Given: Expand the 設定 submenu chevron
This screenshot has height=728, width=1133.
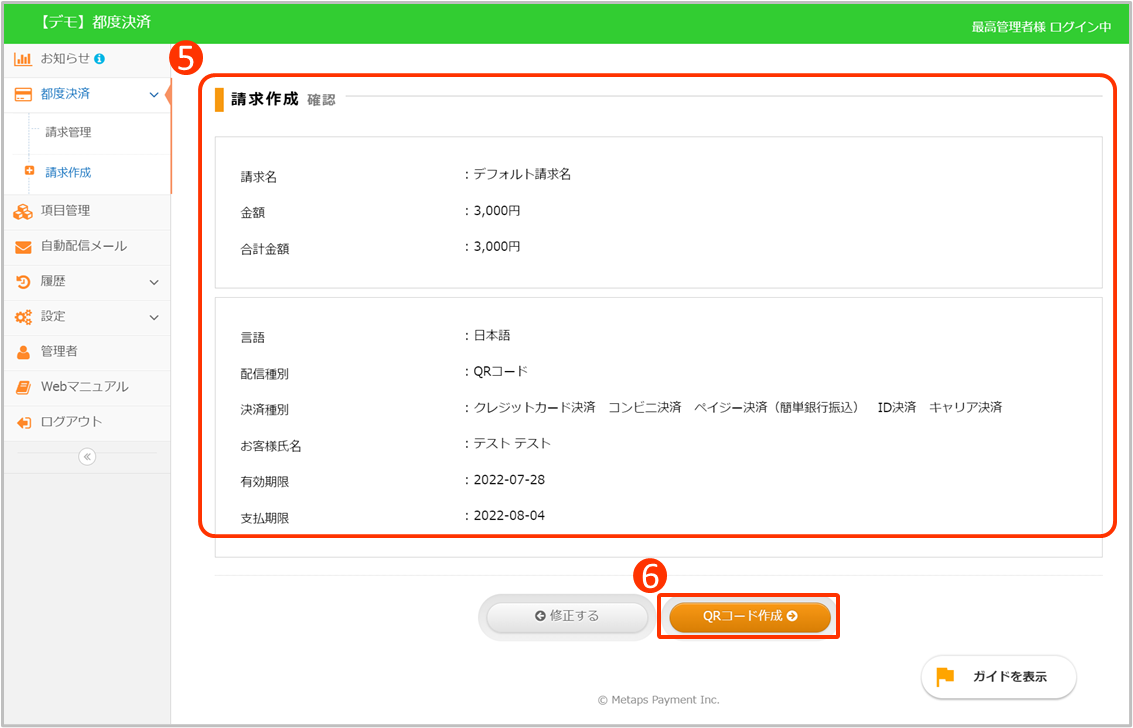Looking at the screenshot, I should (x=153, y=317).
